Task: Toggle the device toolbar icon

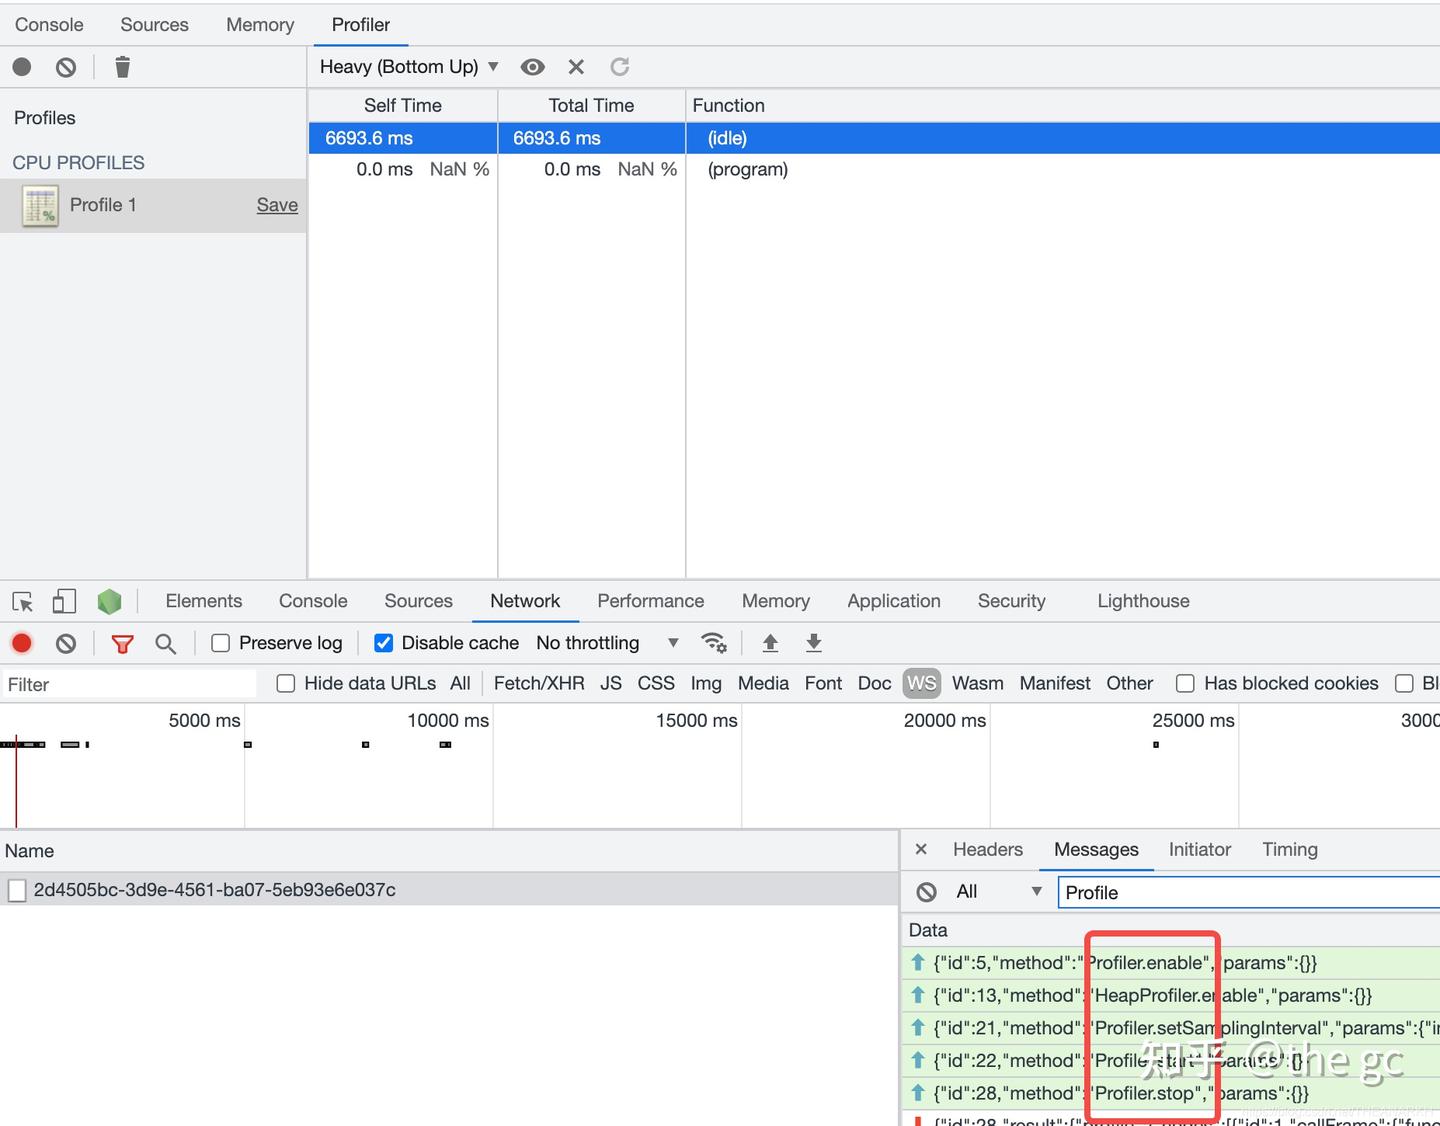Action: [x=63, y=601]
